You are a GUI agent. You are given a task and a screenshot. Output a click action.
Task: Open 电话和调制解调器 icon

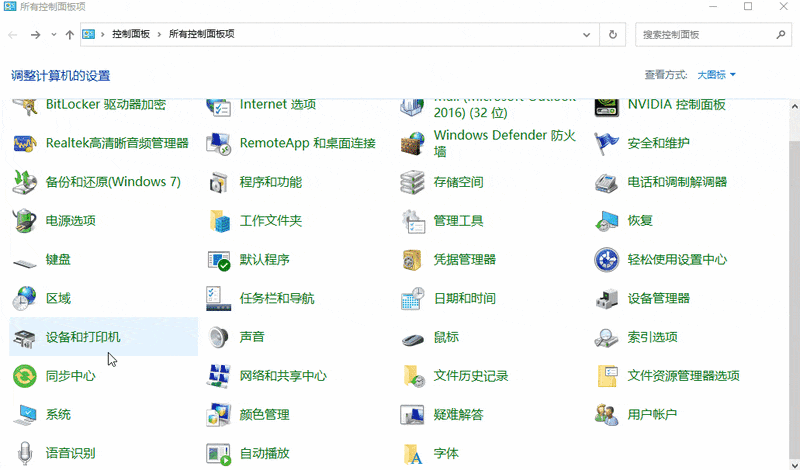(607, 183)
